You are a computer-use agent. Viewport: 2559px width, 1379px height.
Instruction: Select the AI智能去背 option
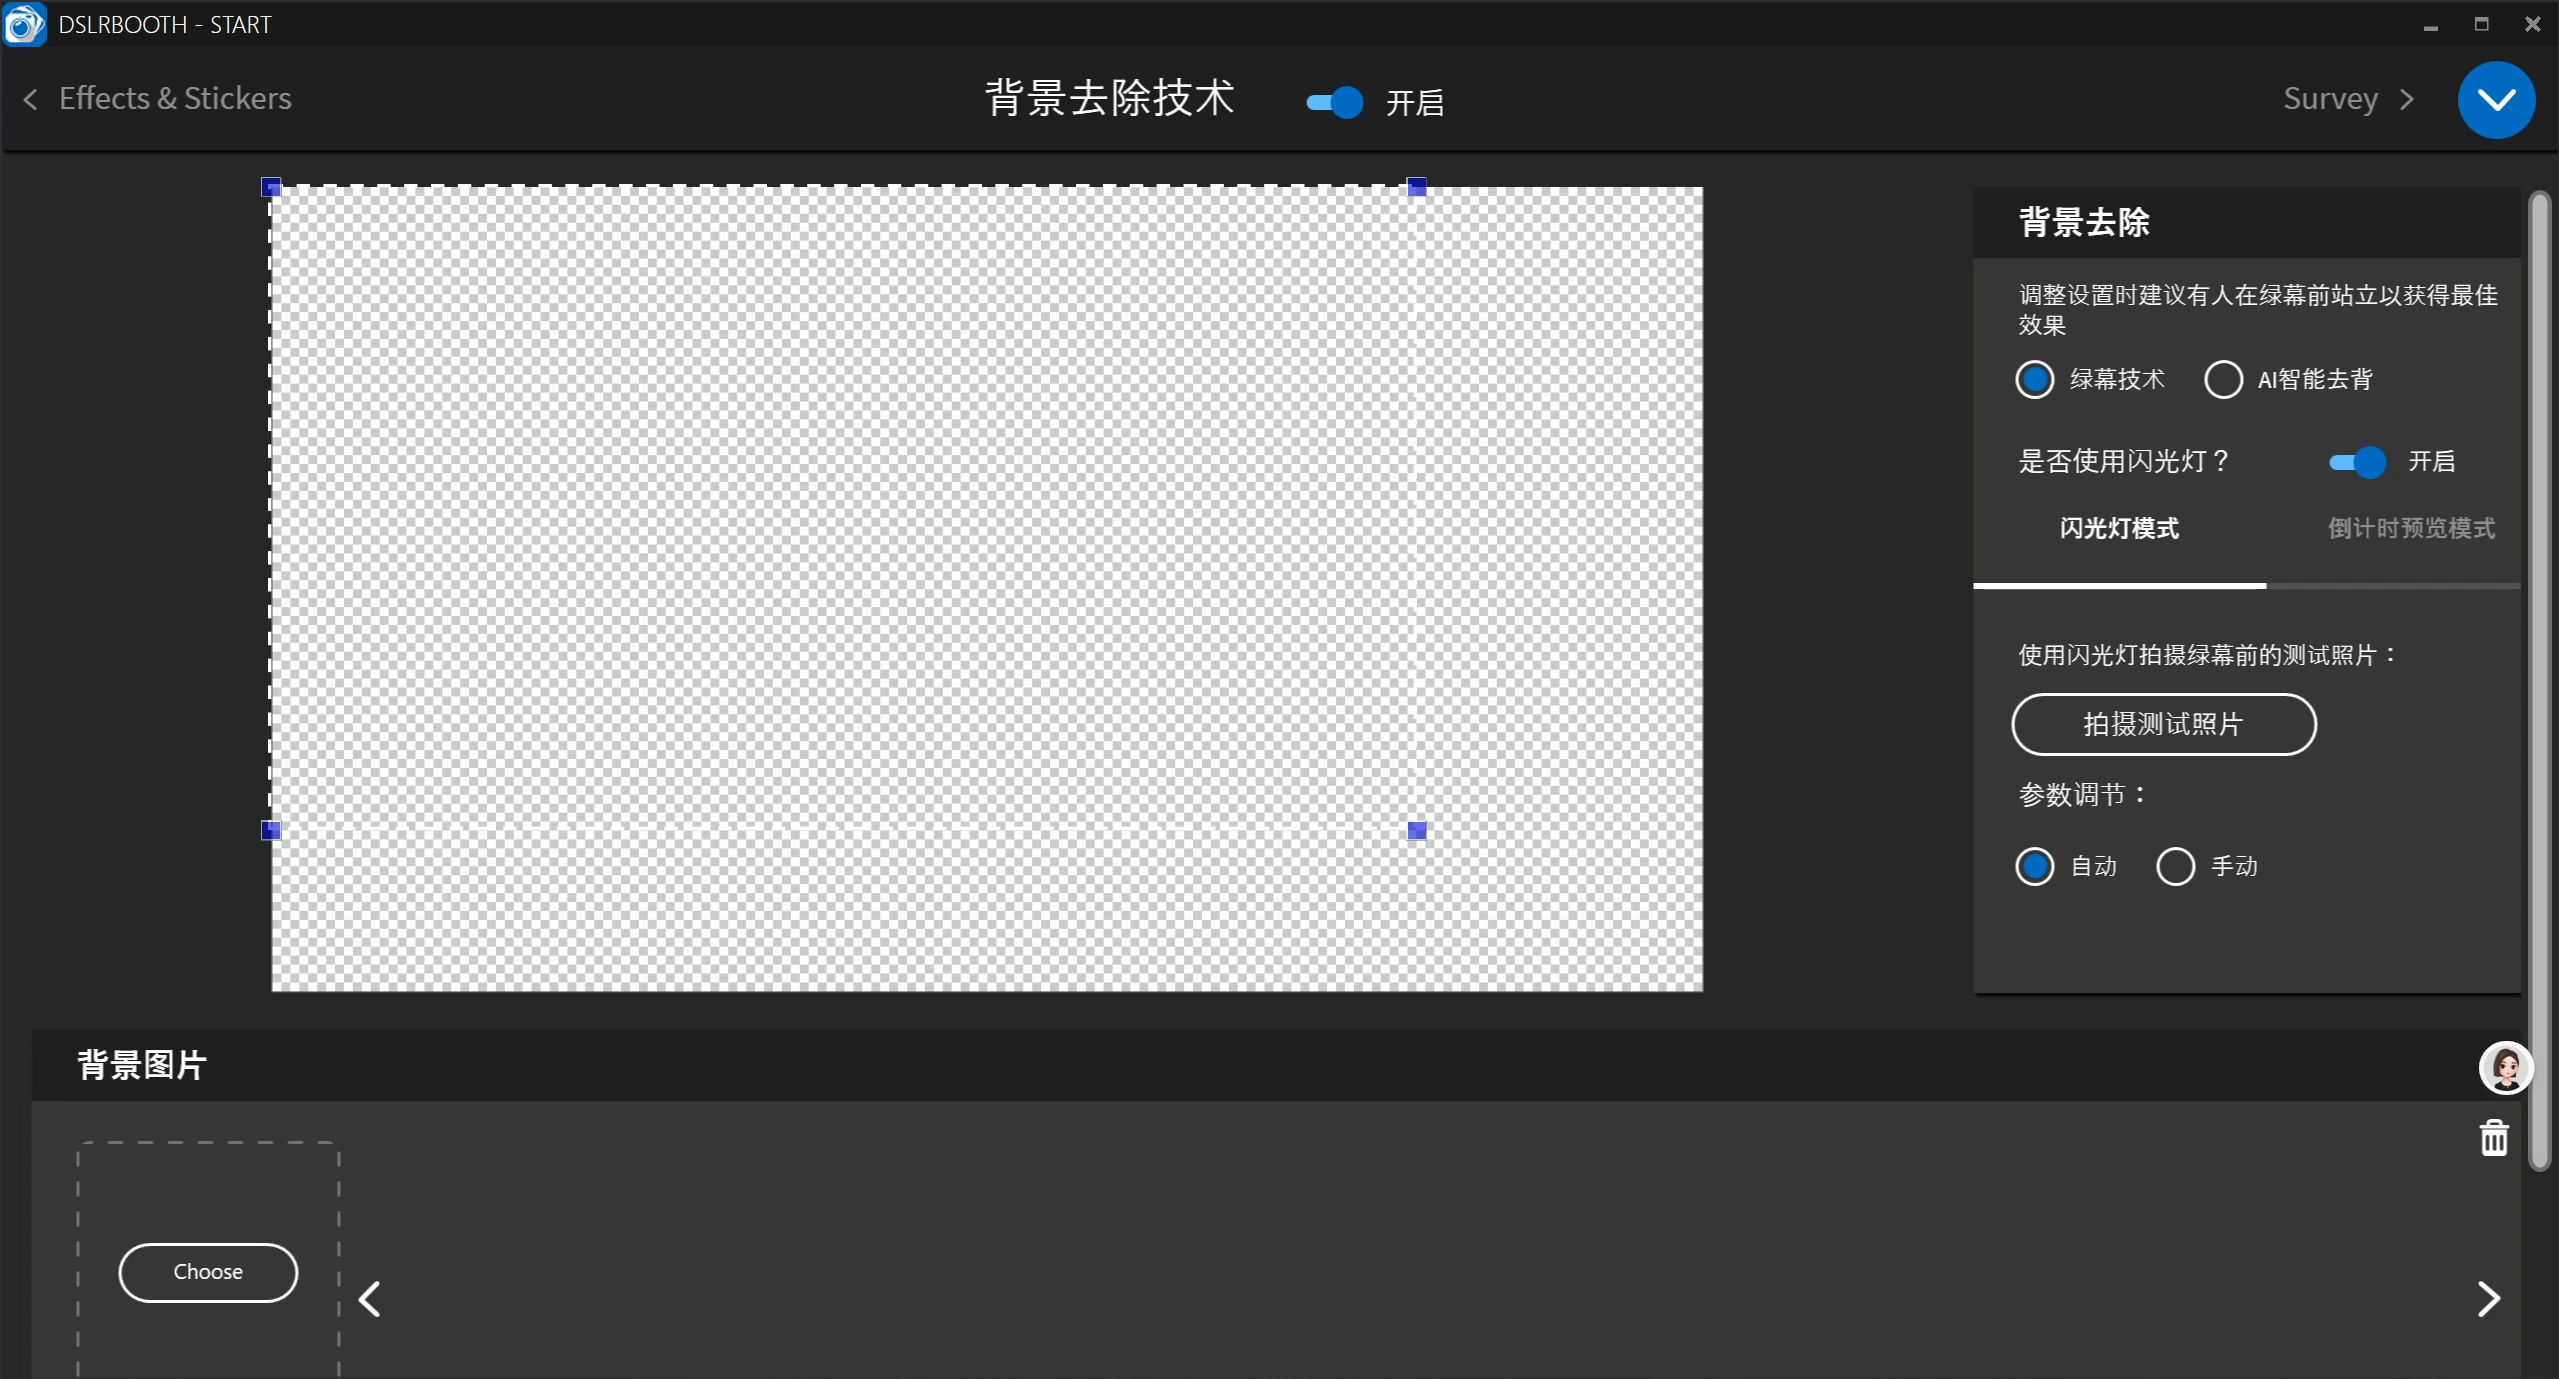[2222, 378]
